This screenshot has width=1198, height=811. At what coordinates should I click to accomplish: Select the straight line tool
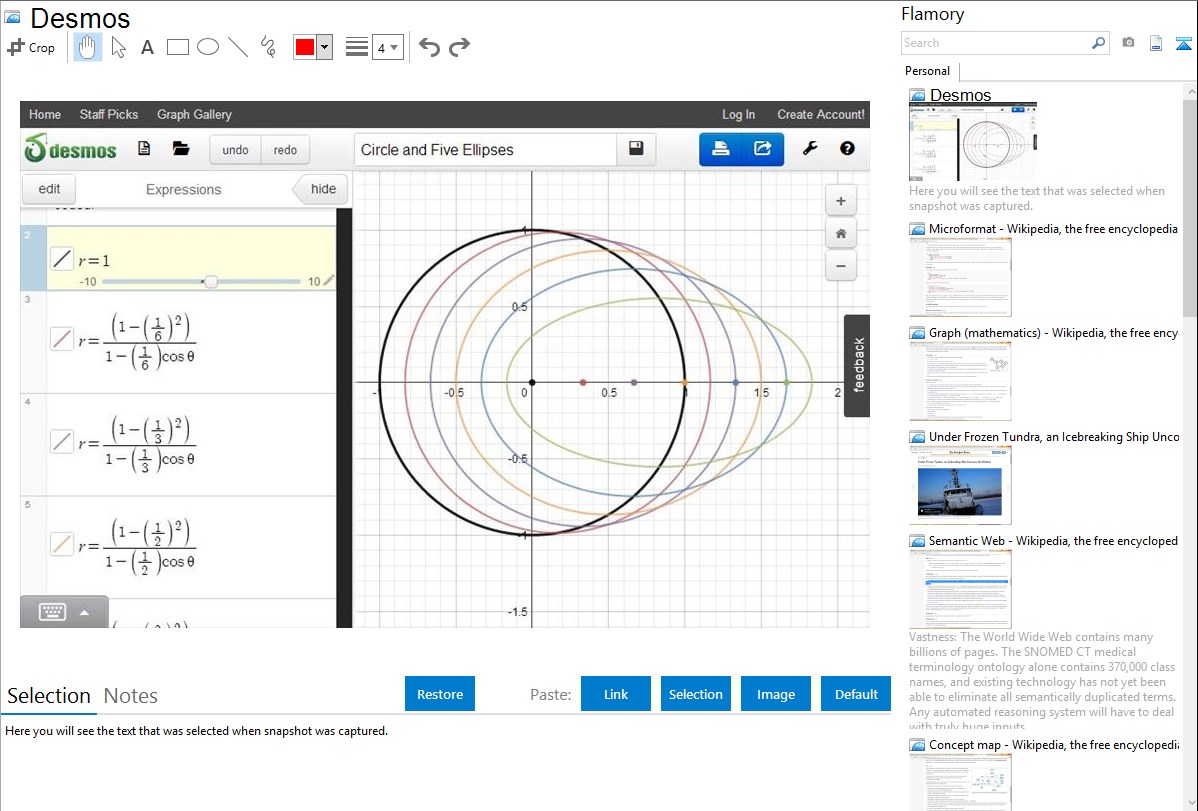tap(238, 47)
